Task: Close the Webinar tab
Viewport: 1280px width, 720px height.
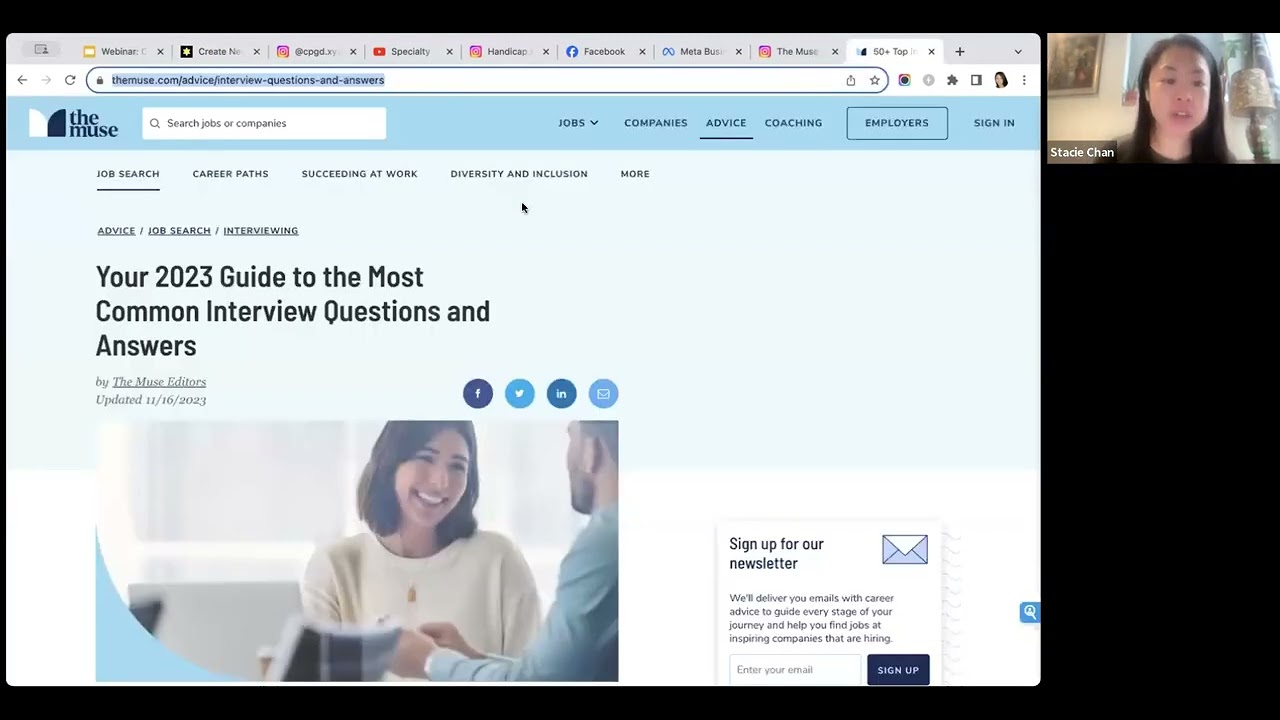Action: [160, 52]
